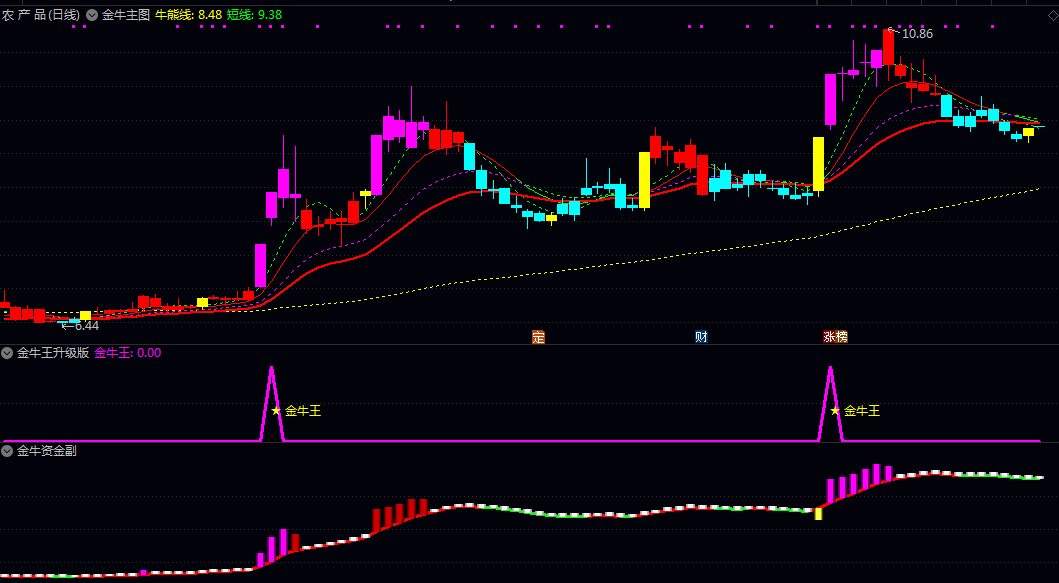This screenshot has height=583, width=1059.
Task: Click the 6.44 low price label
Action: point(86,326)
